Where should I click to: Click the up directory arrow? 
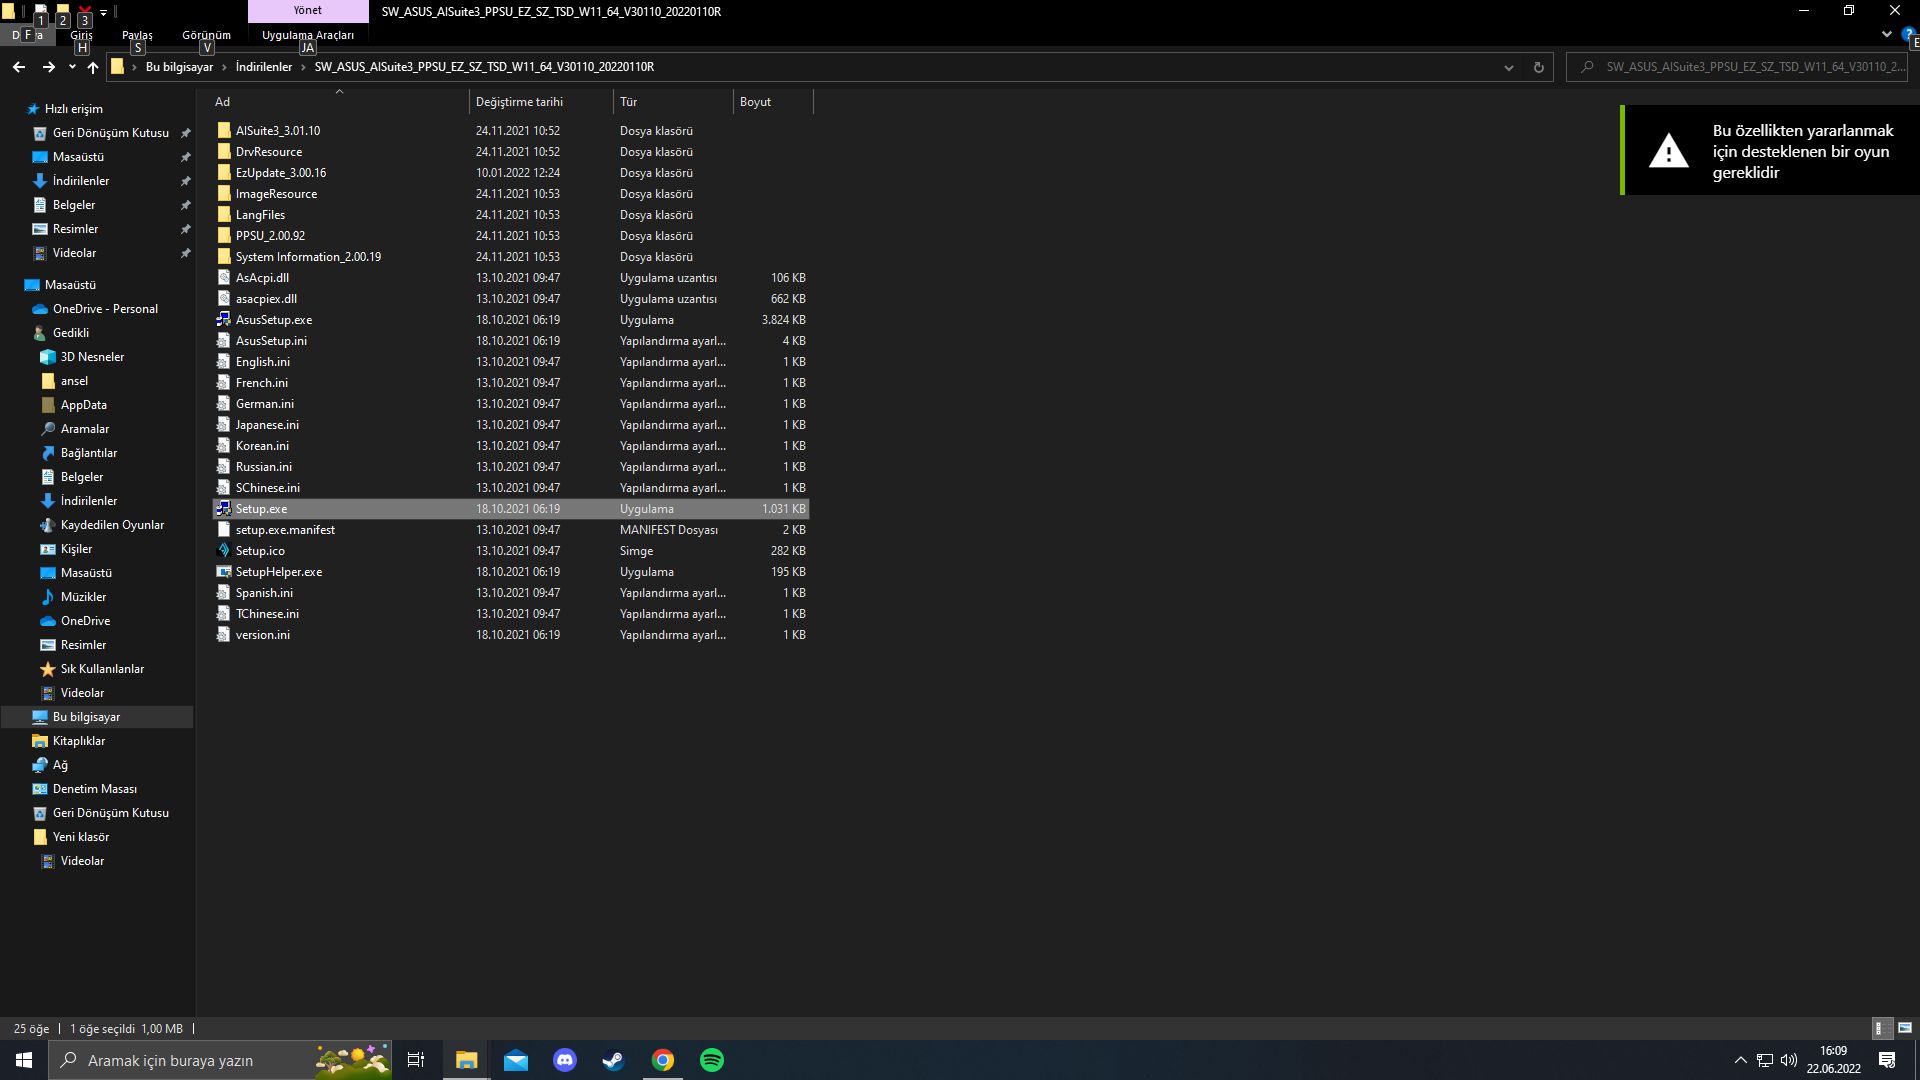click(93, 67)
